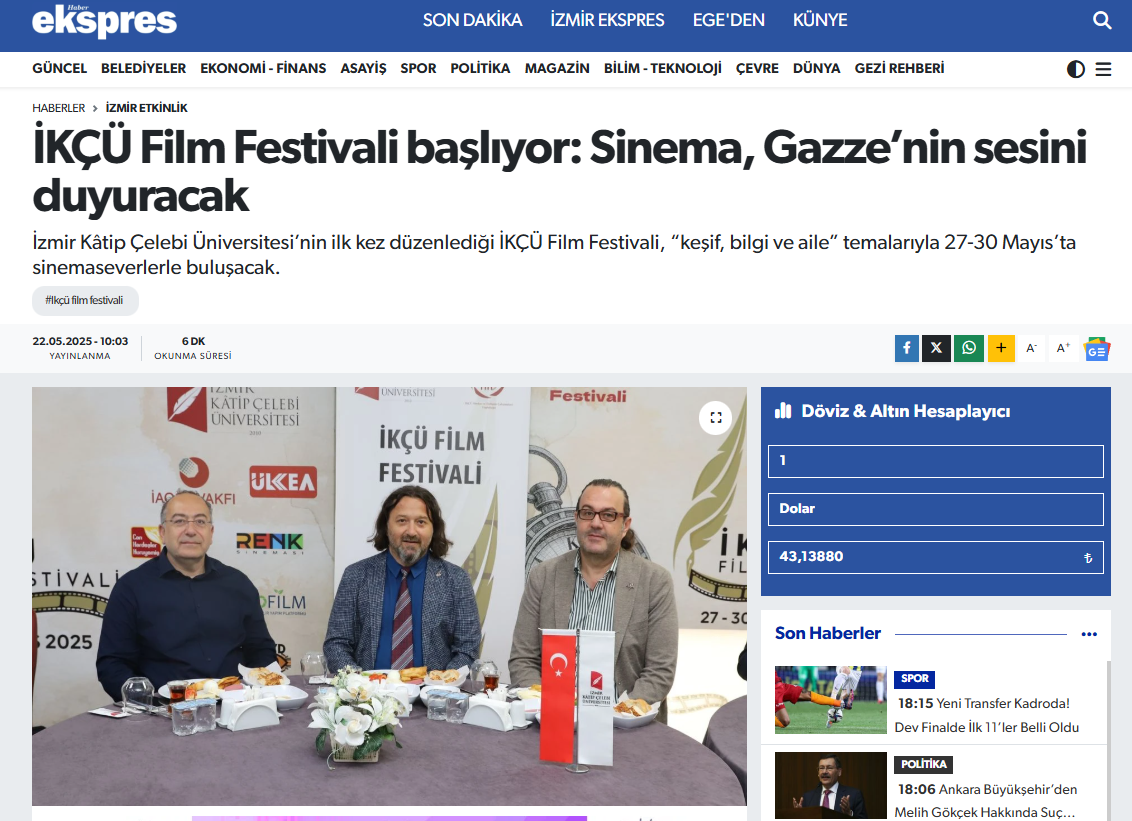Screen dimensions: 1132x821
Task: Click the currency amount input field
Action: (936, 461)
